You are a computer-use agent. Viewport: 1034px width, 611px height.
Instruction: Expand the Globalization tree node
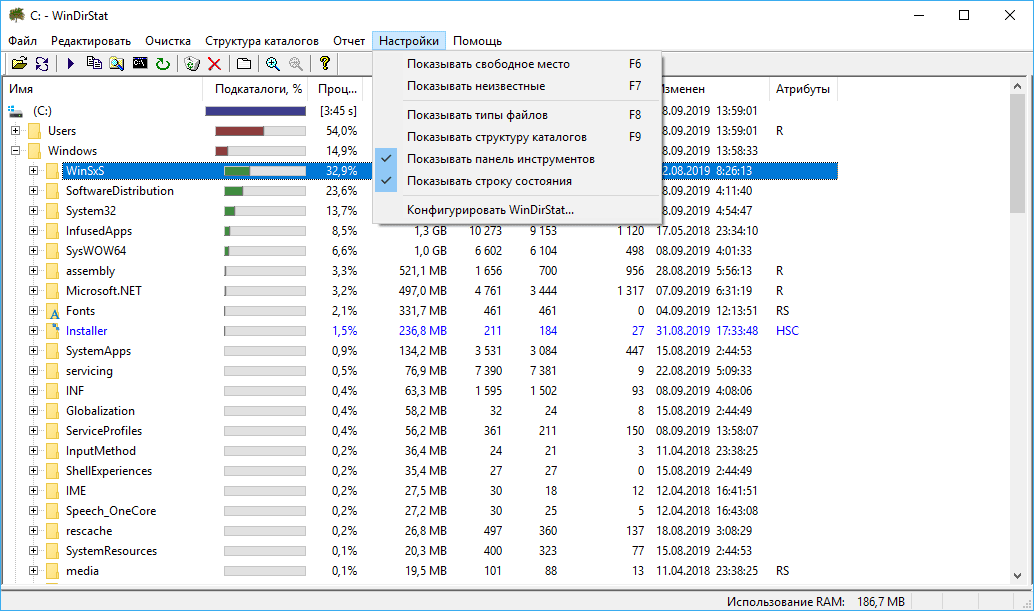pos(33,411)
